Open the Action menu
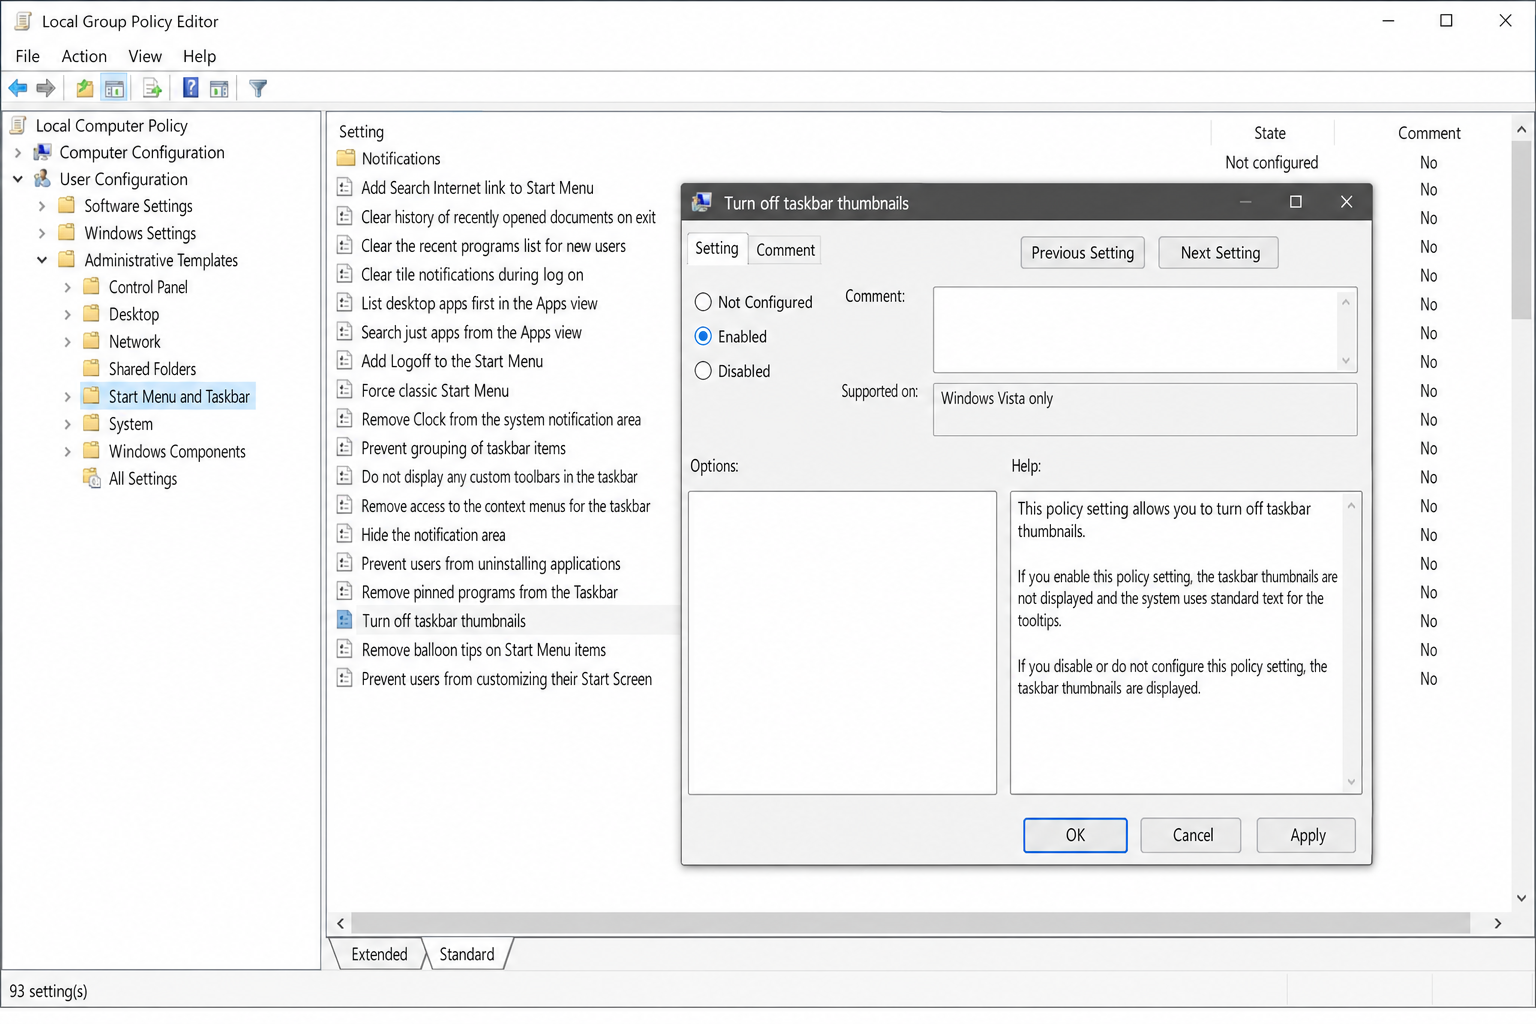 point(84,56)
